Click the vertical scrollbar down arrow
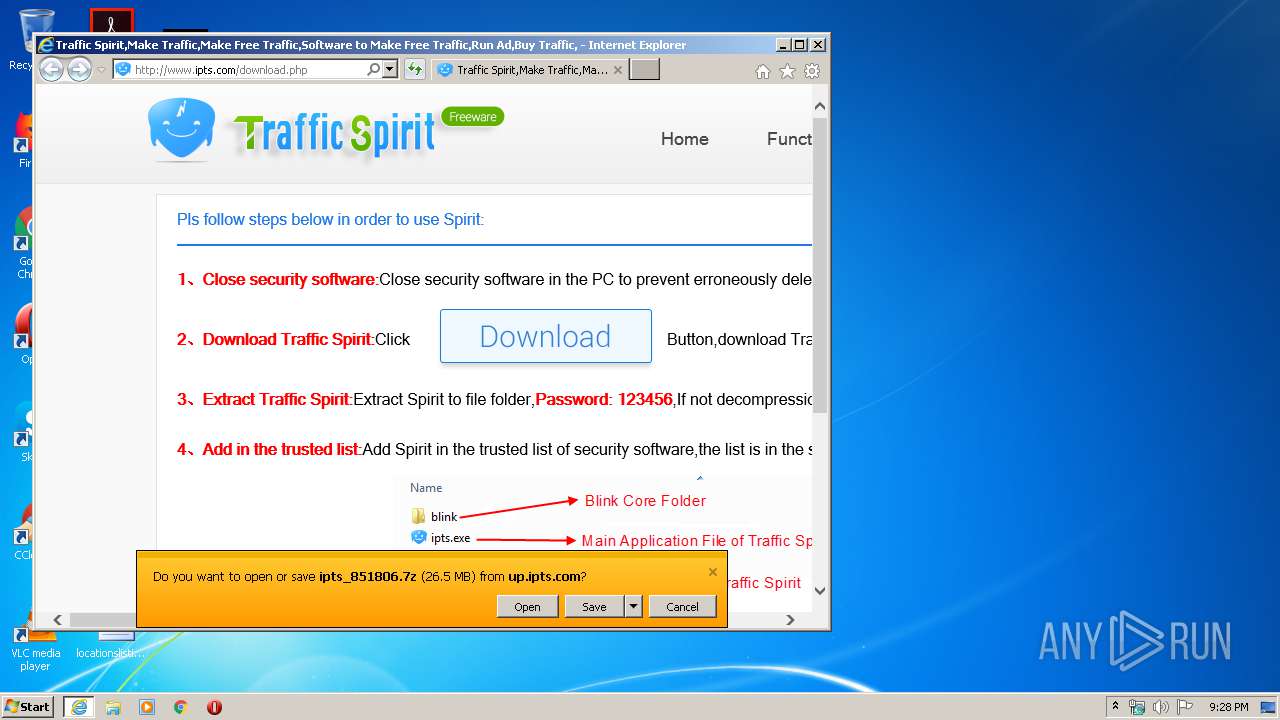The width and height of the screenshot is (1280, 720). 820,590
